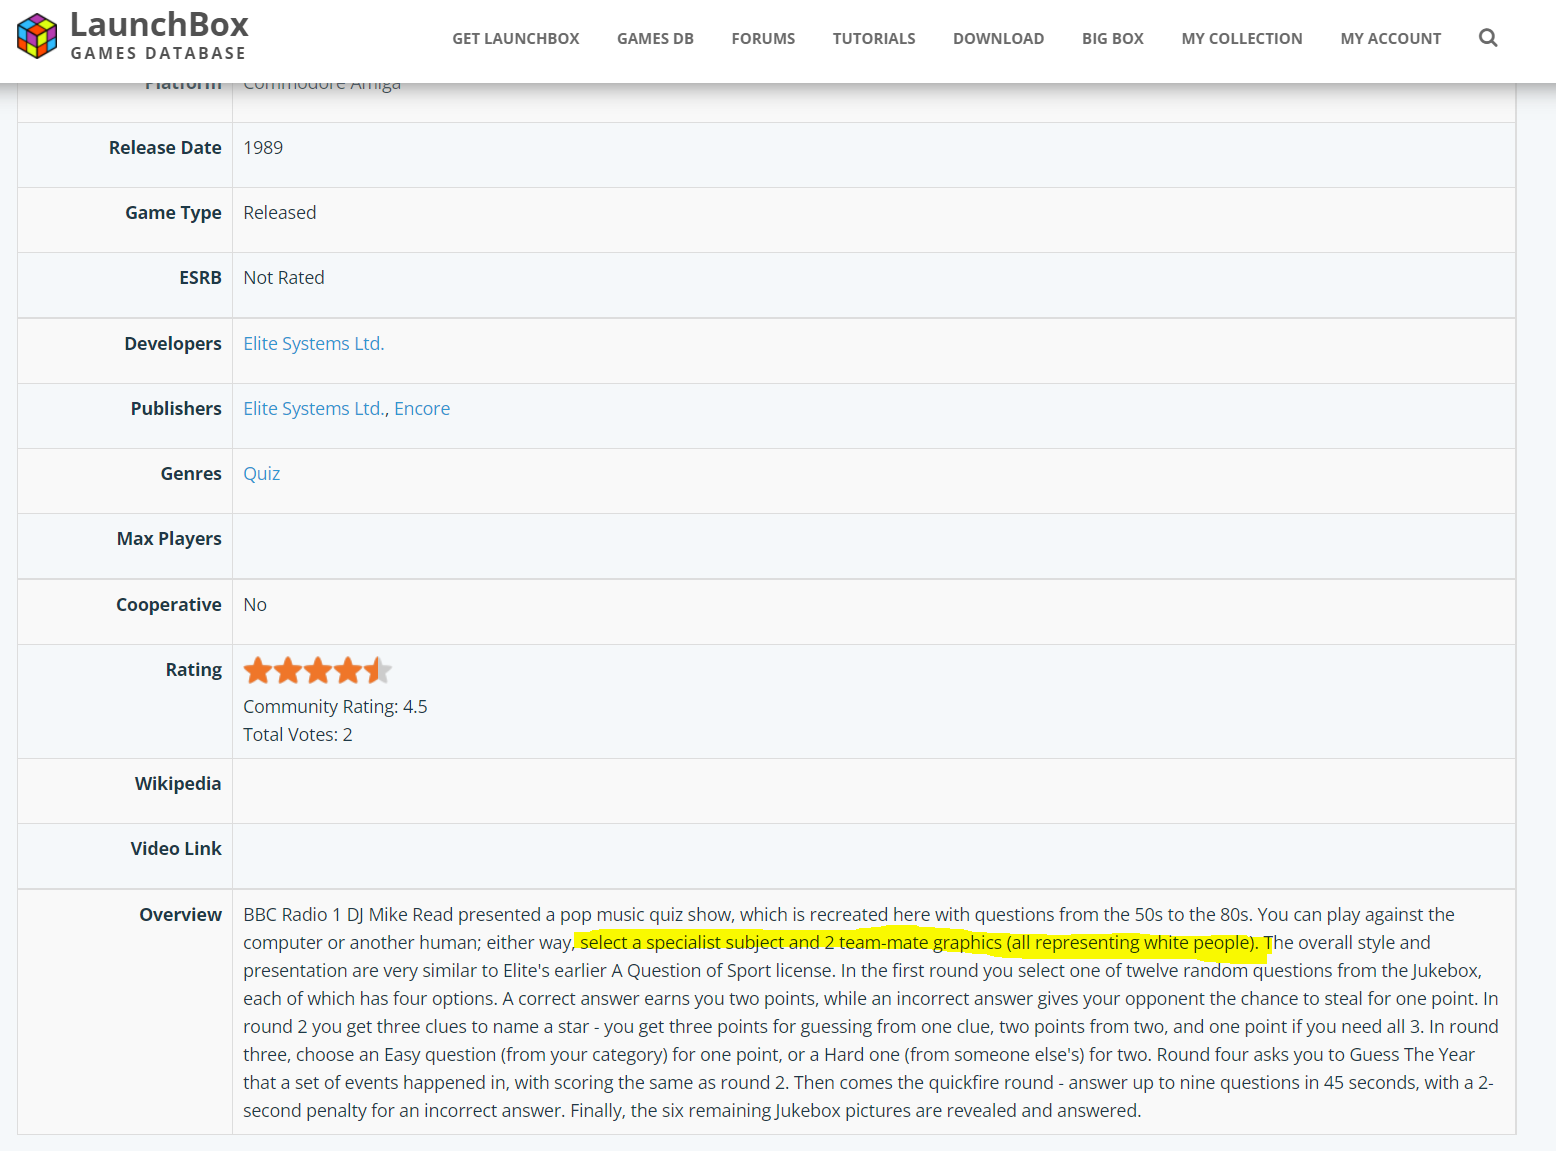
Task: Click the Release Date value 1989
Action: pos(263,147)
